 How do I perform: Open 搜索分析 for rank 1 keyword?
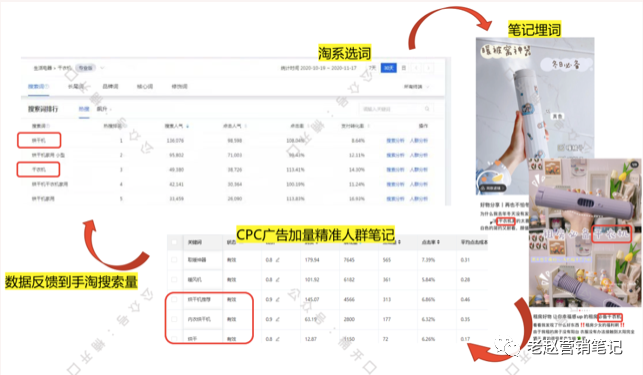click(395, 140)
